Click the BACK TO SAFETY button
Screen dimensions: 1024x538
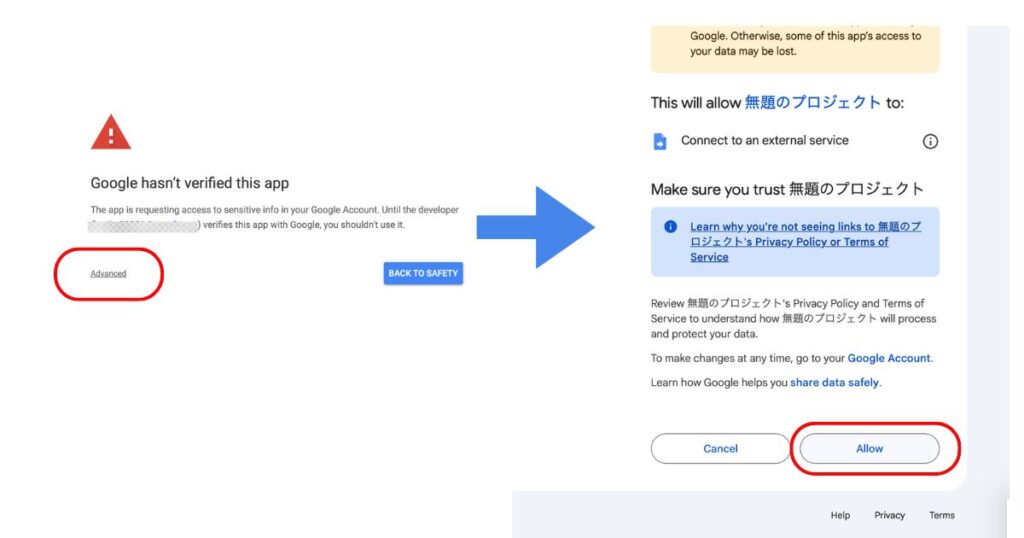[423, 274]
